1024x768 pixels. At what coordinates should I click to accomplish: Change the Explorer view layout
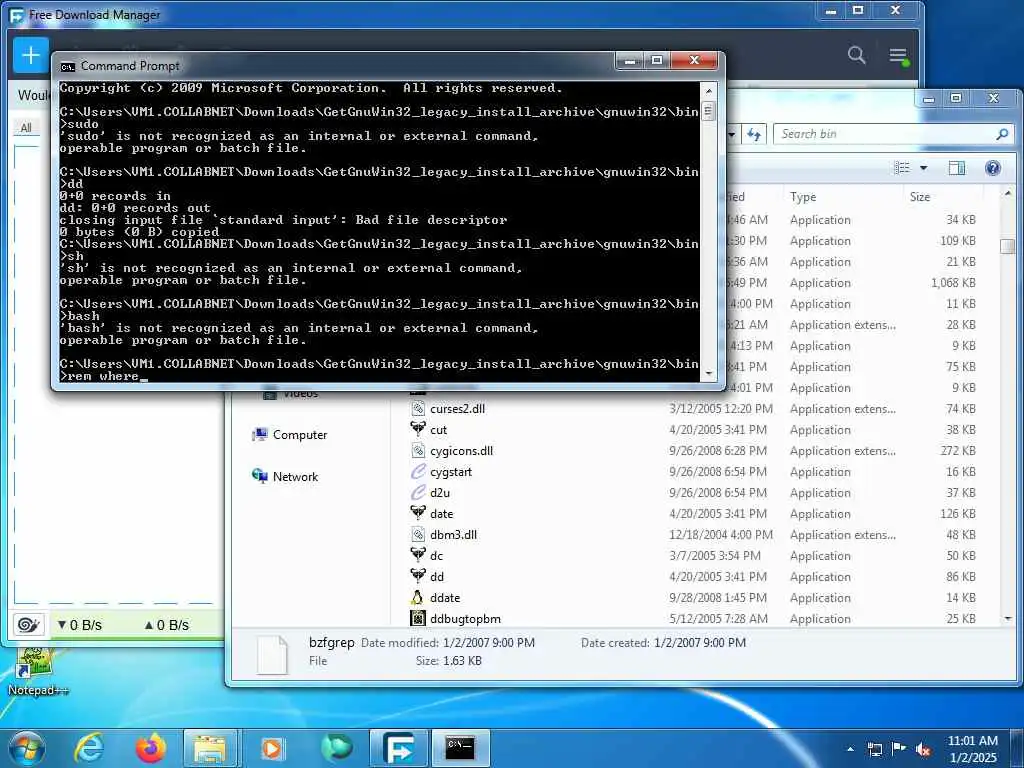902,168
